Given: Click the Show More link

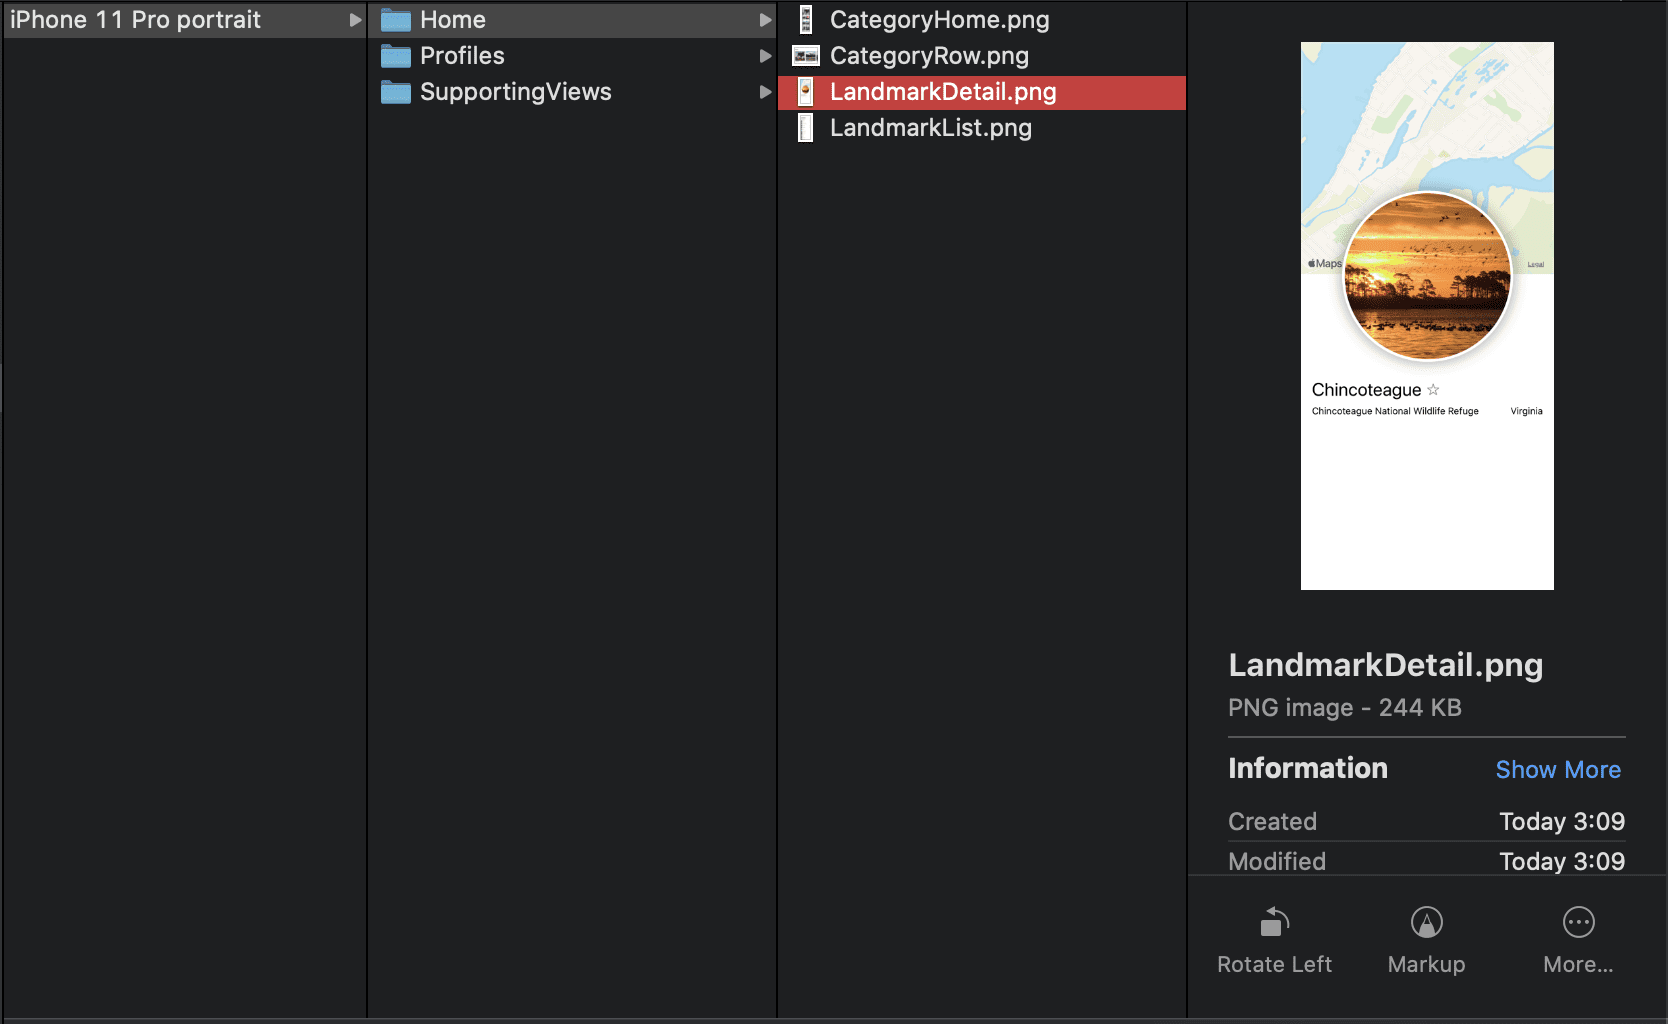Looking at the screenshot, I should click(1558, 770).
